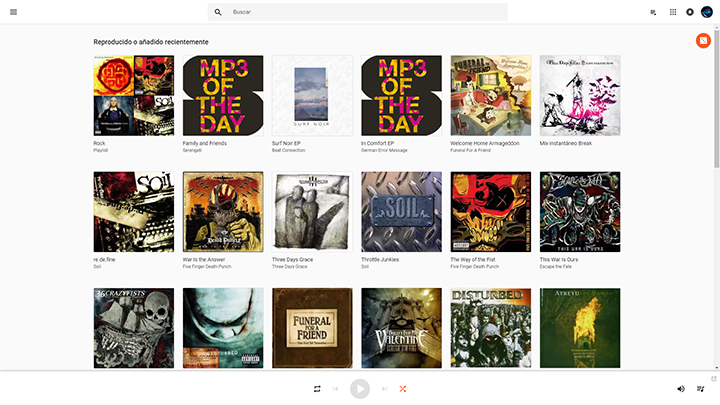Skip to next track
720x405 pixels.
384,389
